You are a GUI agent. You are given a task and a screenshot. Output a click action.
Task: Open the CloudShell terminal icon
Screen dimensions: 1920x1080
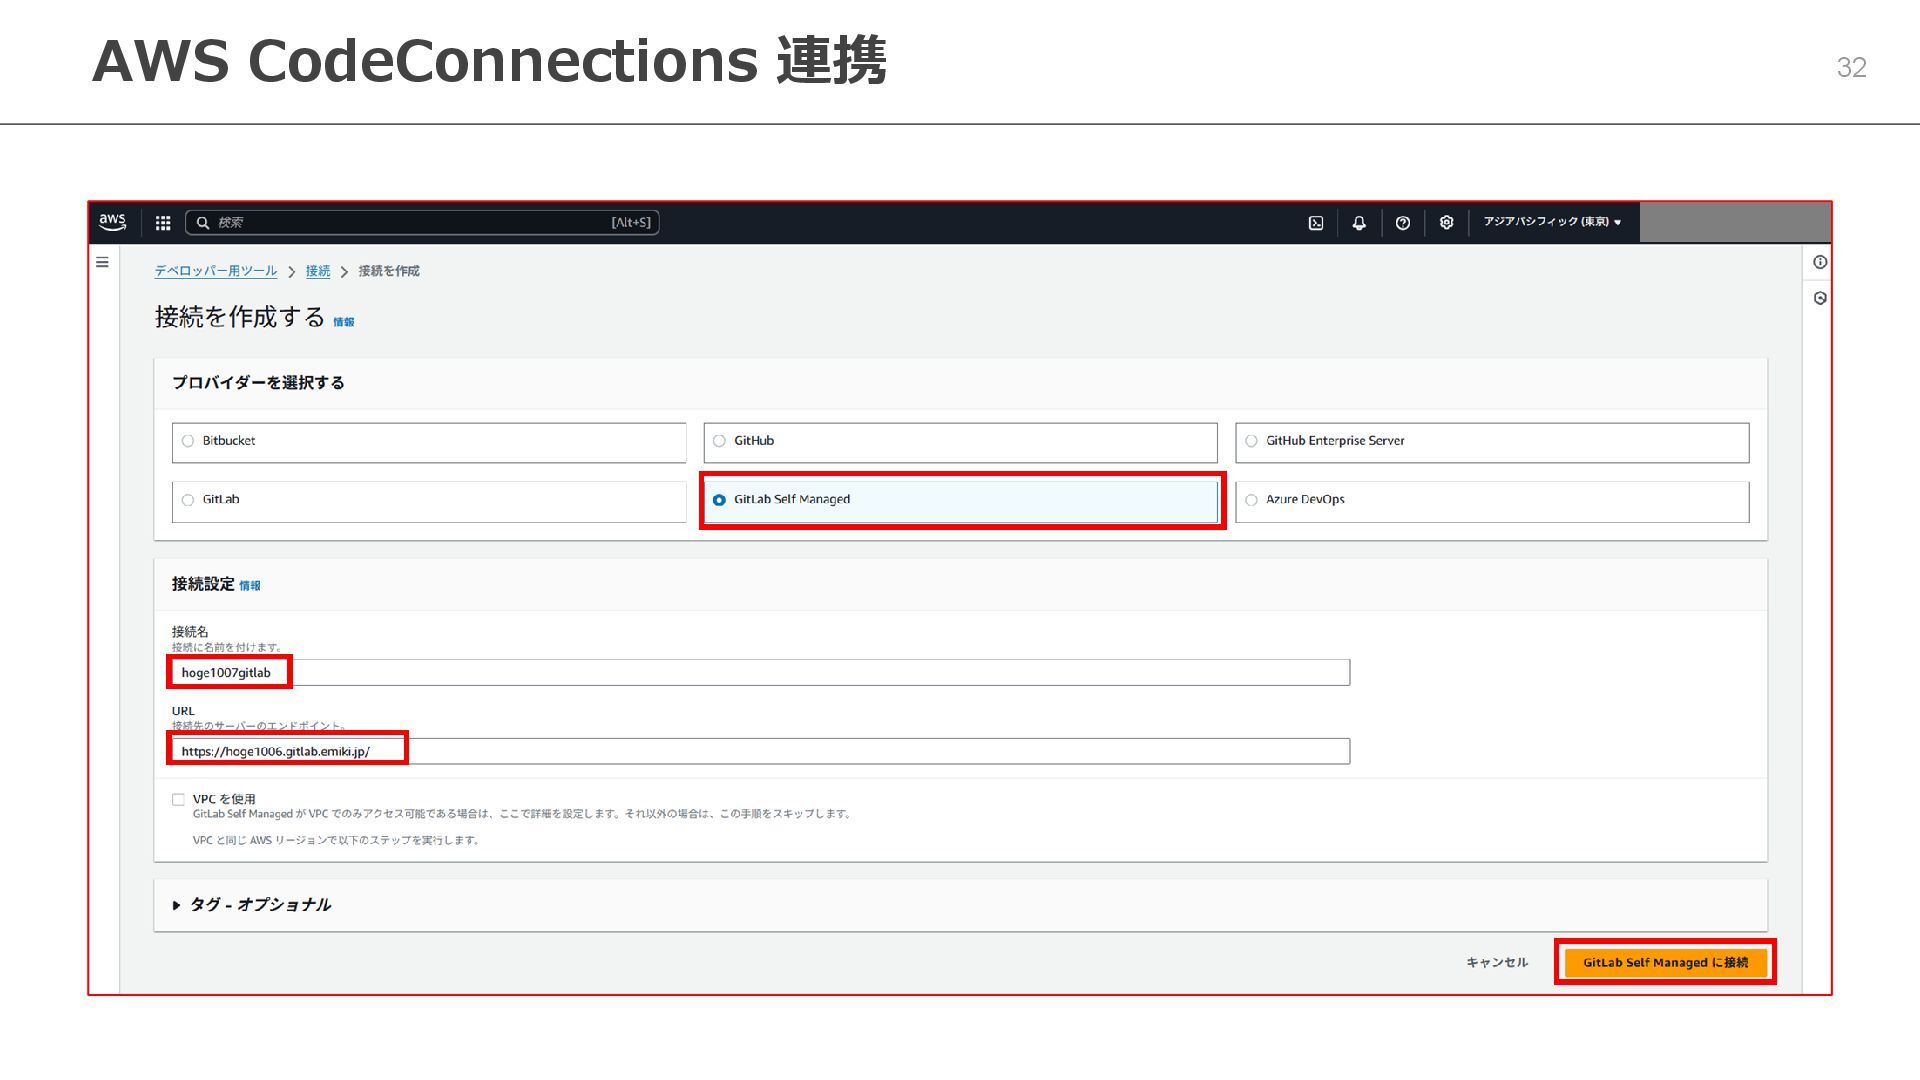pos(1316,223)
